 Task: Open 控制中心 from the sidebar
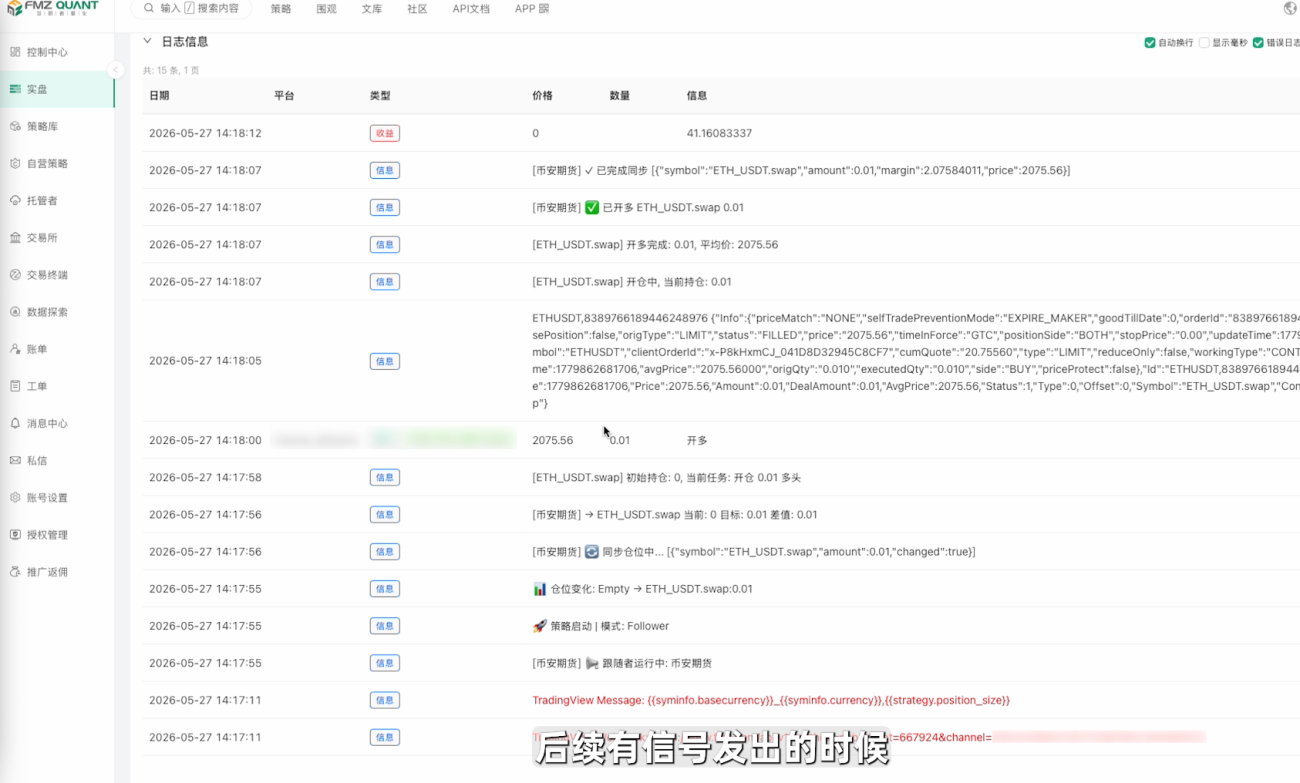(x=47, y=52)
